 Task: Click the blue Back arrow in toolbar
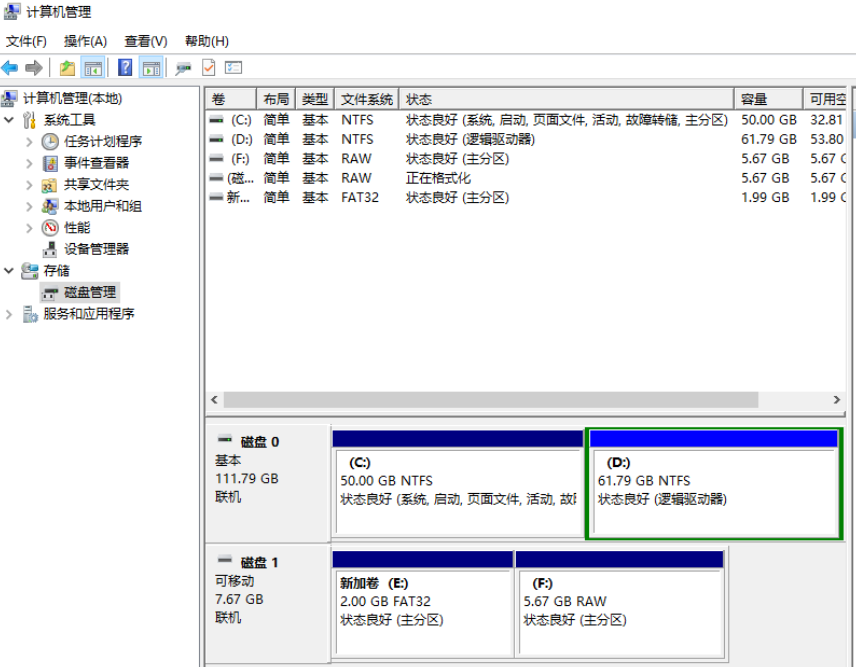click(10, 68)
